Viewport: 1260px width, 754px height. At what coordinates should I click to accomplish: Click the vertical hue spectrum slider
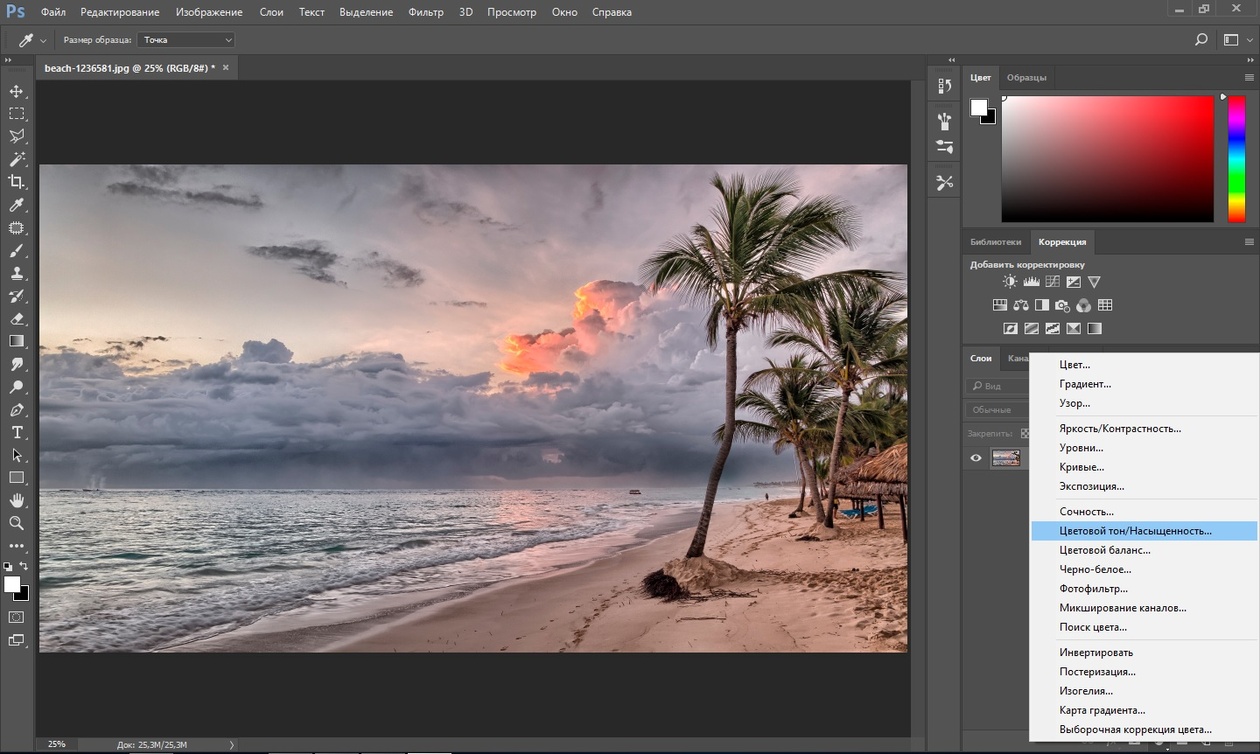(x=1235, y=158)
